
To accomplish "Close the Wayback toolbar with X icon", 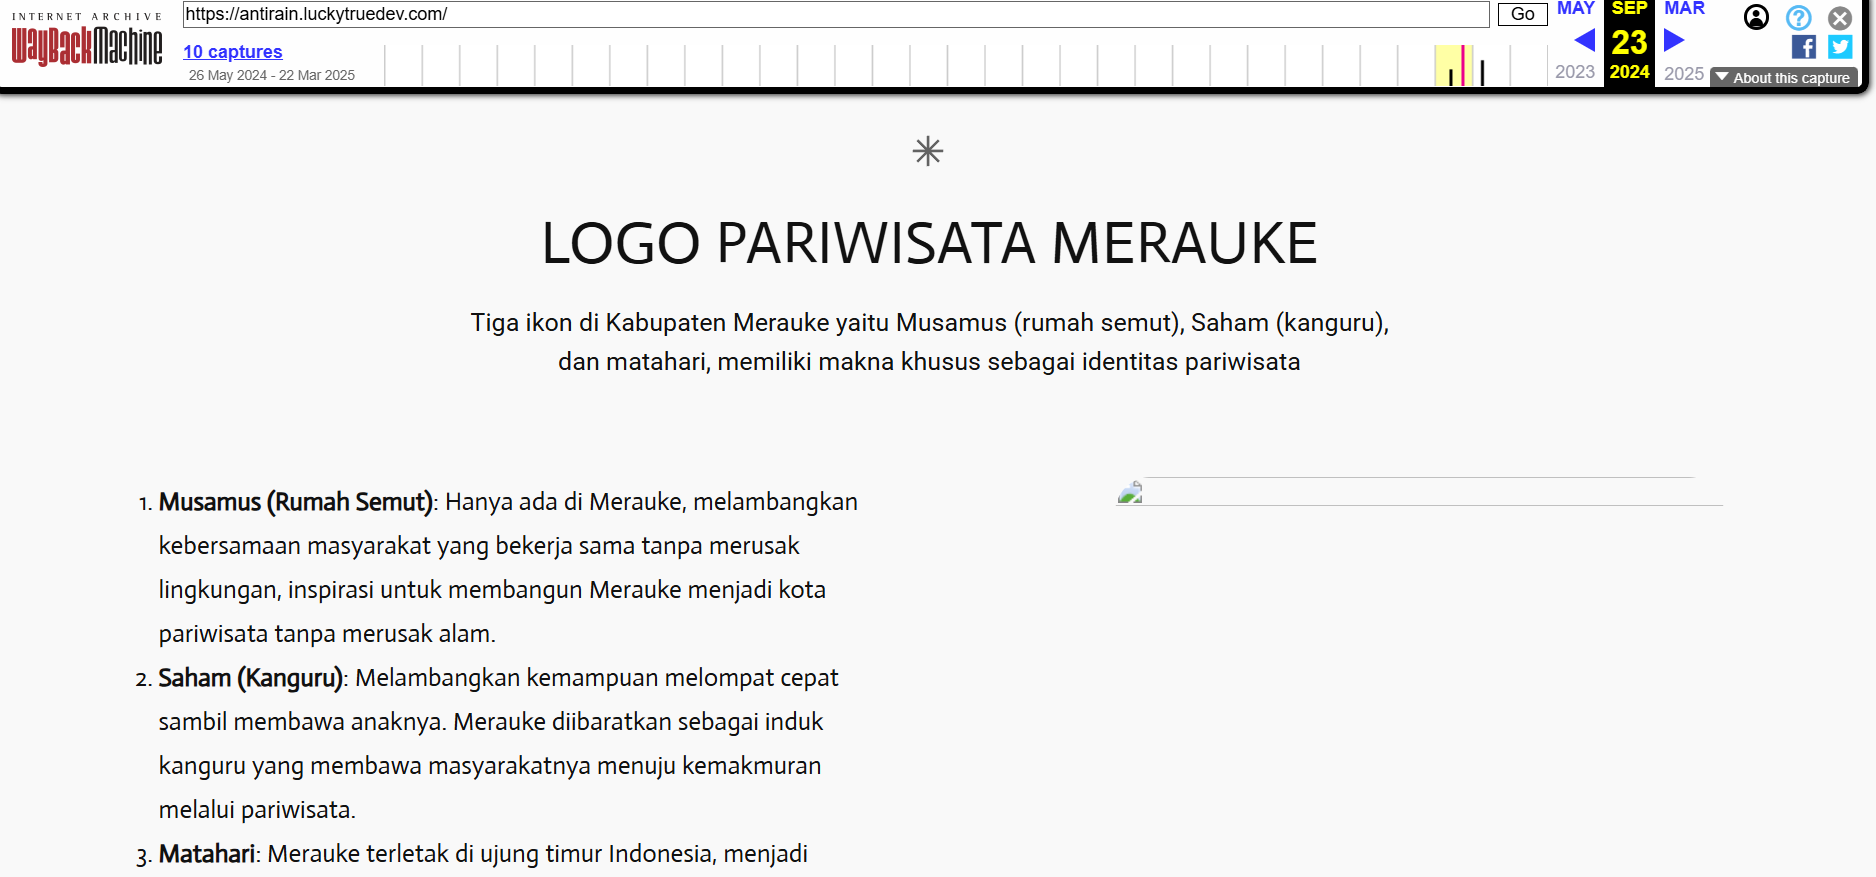I will (x=1840, y=18).
